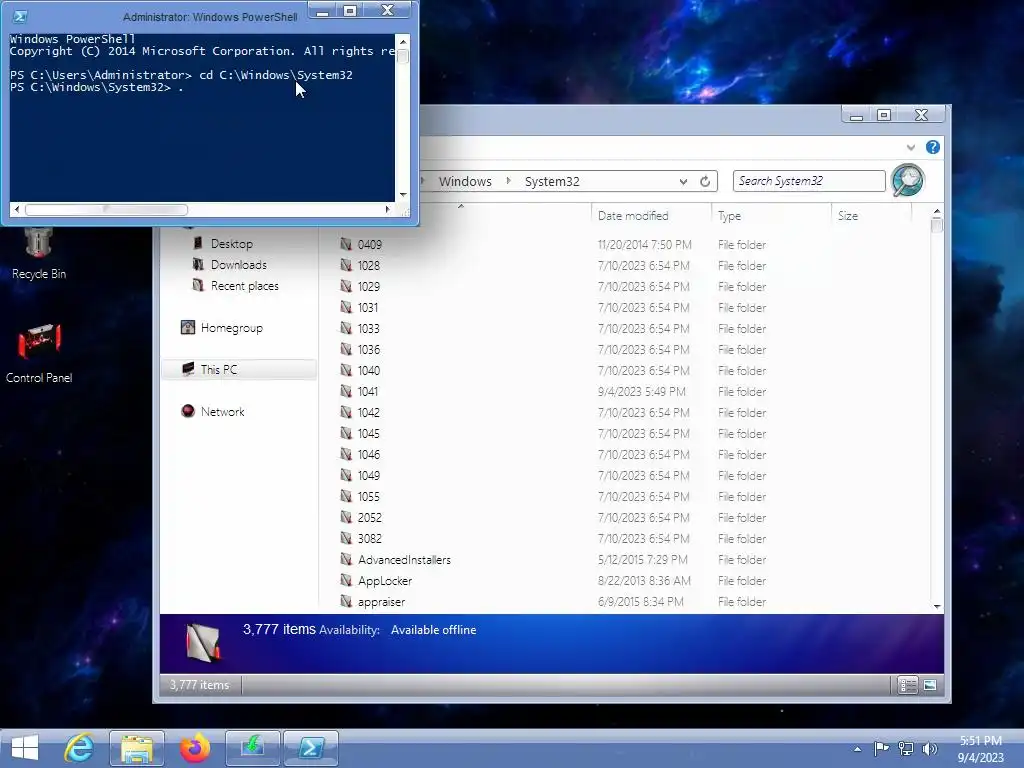1024x768 pixels.
Task: Click Explorer file list scroll up arrow
Action: tap(937, 212)
